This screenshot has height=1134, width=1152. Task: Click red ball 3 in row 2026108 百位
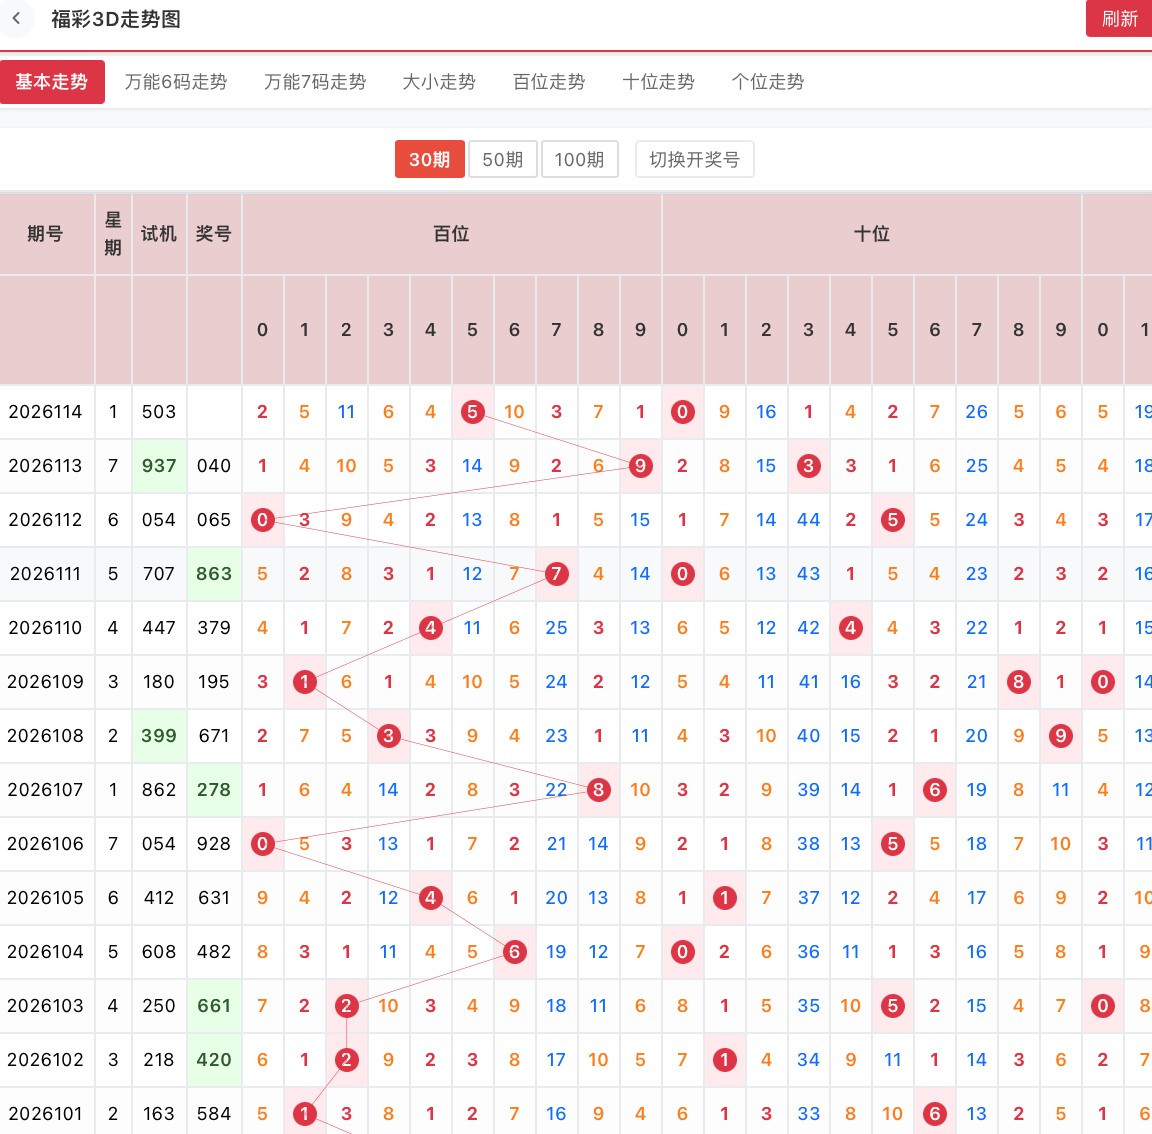[x=389, y=736]
